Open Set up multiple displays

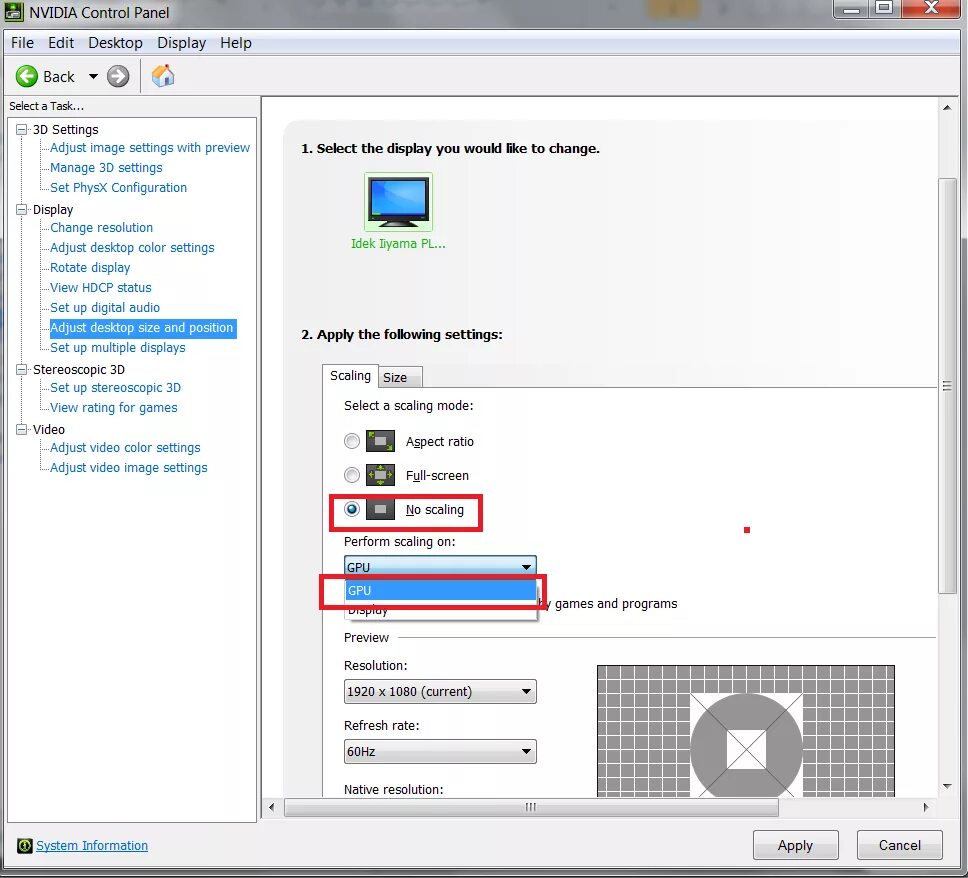click(118, 348)
